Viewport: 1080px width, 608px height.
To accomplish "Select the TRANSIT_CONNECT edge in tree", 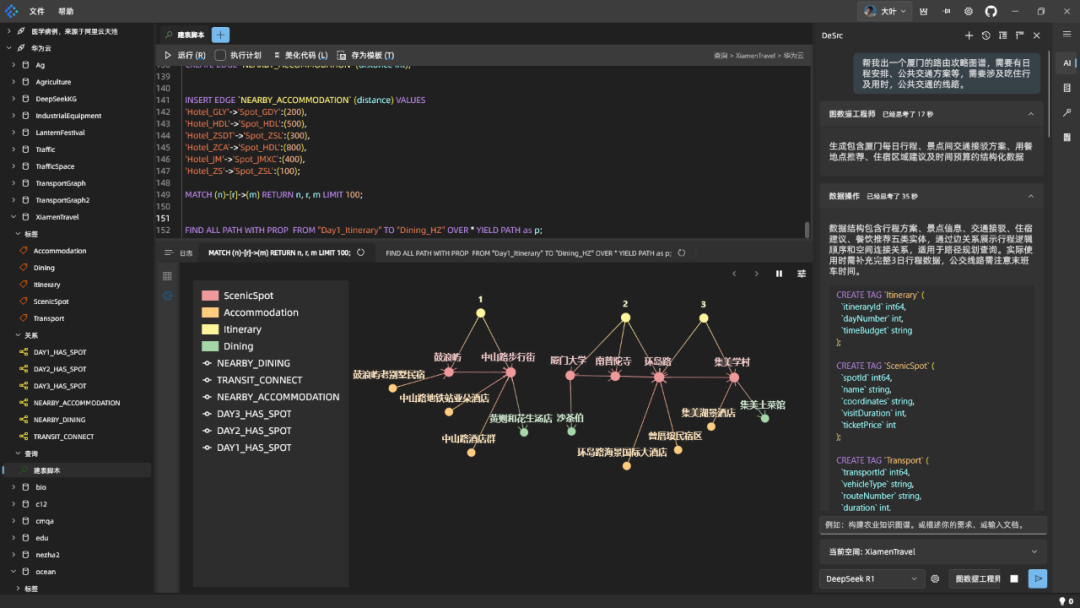I will [63, 437].
